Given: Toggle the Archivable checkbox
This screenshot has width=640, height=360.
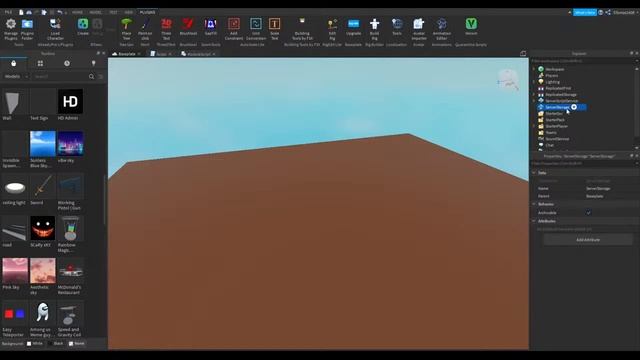Looking at the screenshot, I should pyautogui.click(x=588, y=213).
